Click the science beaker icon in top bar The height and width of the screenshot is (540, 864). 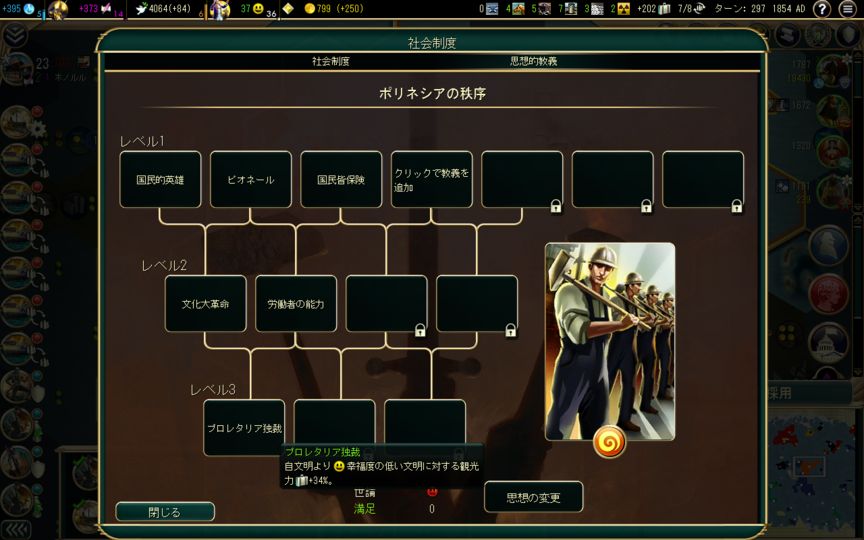tap(29, 9)
